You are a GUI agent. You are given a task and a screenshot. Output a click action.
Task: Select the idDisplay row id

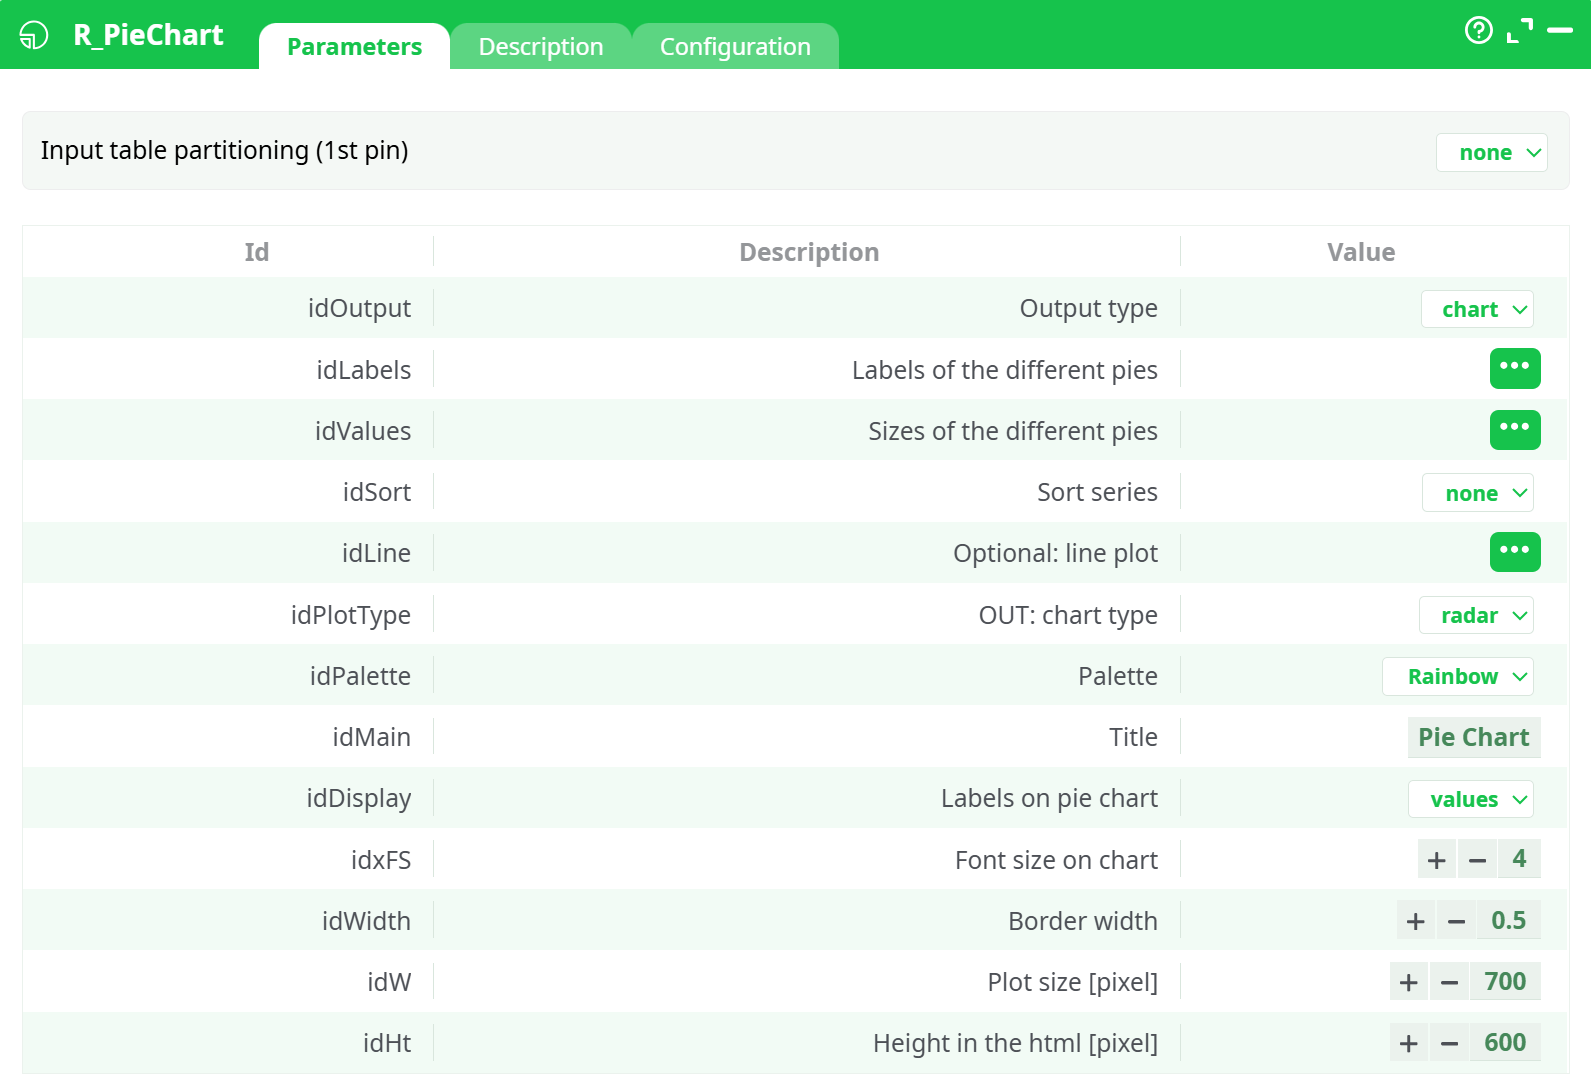359,798
